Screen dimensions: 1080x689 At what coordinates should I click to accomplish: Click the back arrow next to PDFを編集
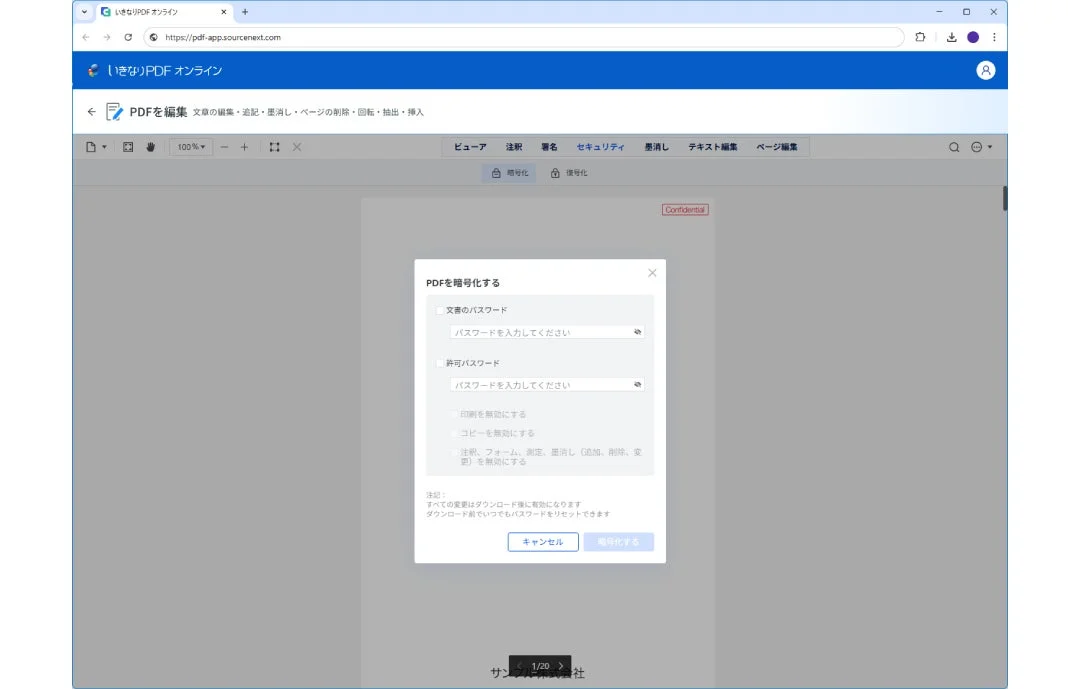pos(91,112)
